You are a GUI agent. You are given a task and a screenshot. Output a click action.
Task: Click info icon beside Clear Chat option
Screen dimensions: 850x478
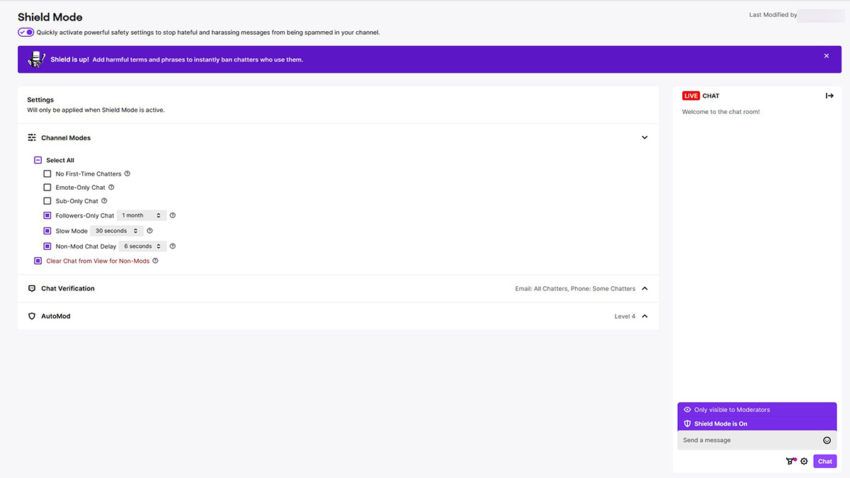(x=155, y=261)
